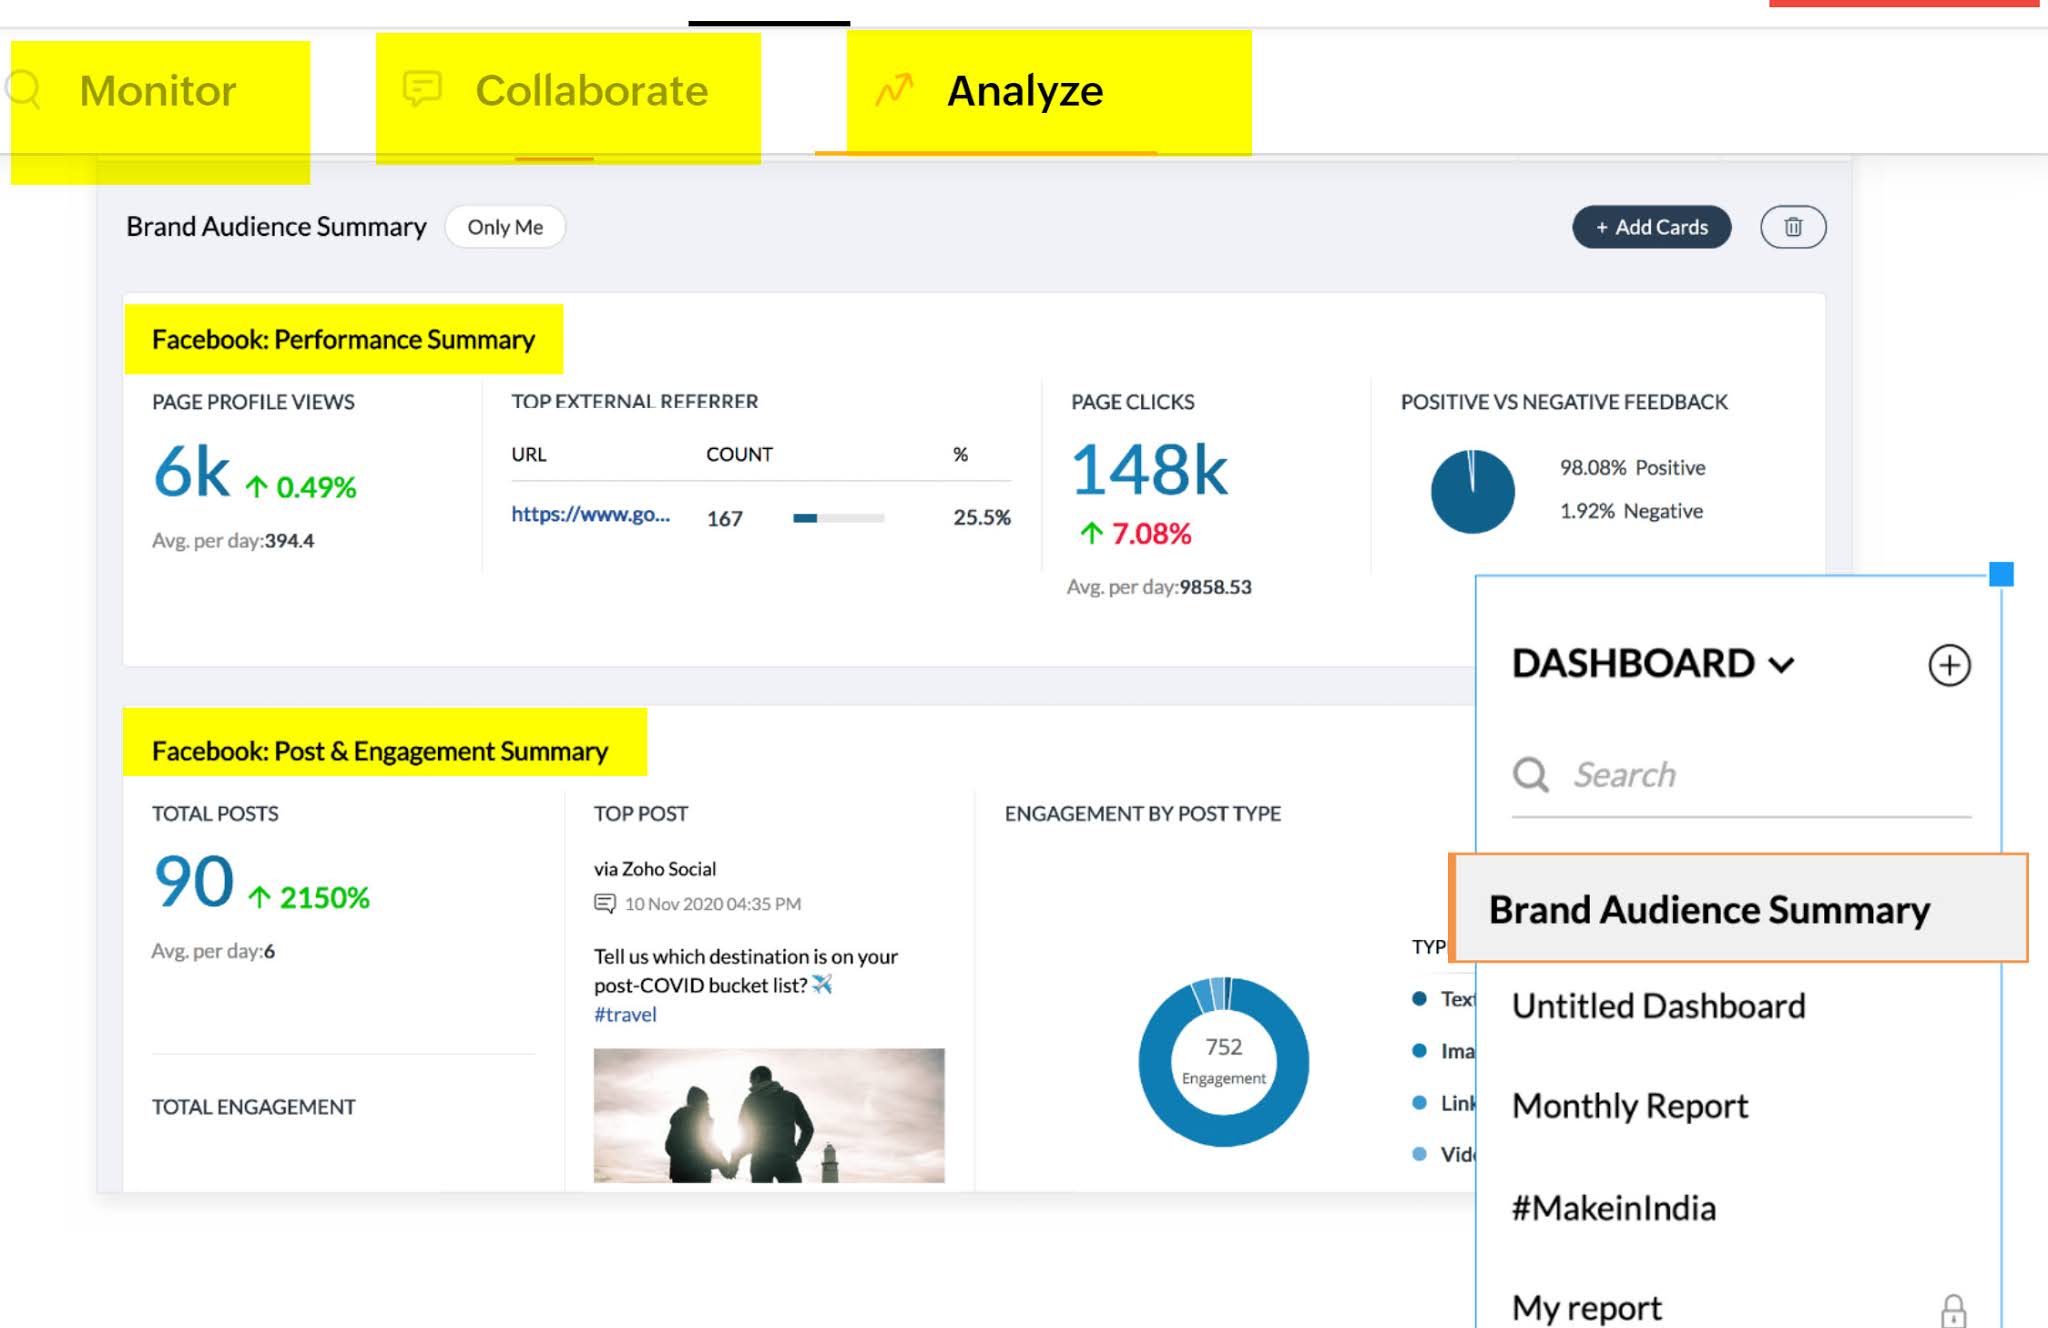Open the #MakeinIndia dashboard

click(x=1613, y=1208)
